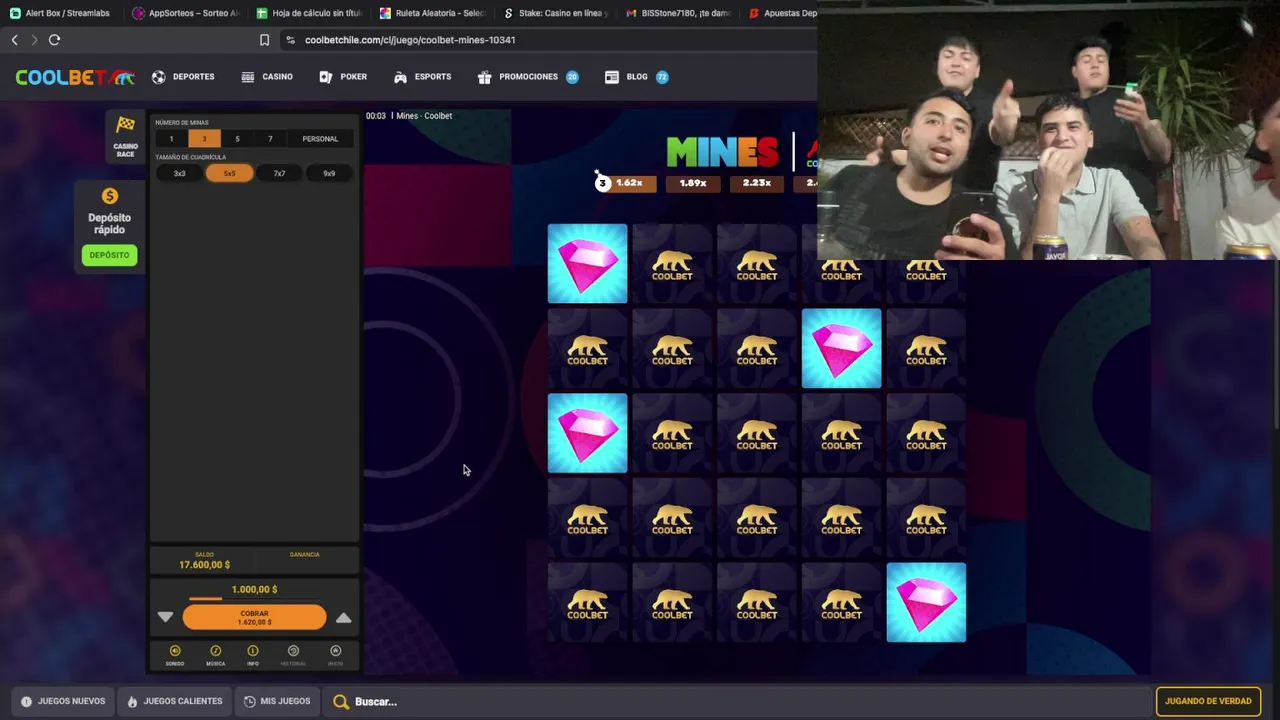The height and width of the screenshot is (720, 1280).
Task: Switch to Alert Box / Streamlabs tab
Action: coord(60,13)
